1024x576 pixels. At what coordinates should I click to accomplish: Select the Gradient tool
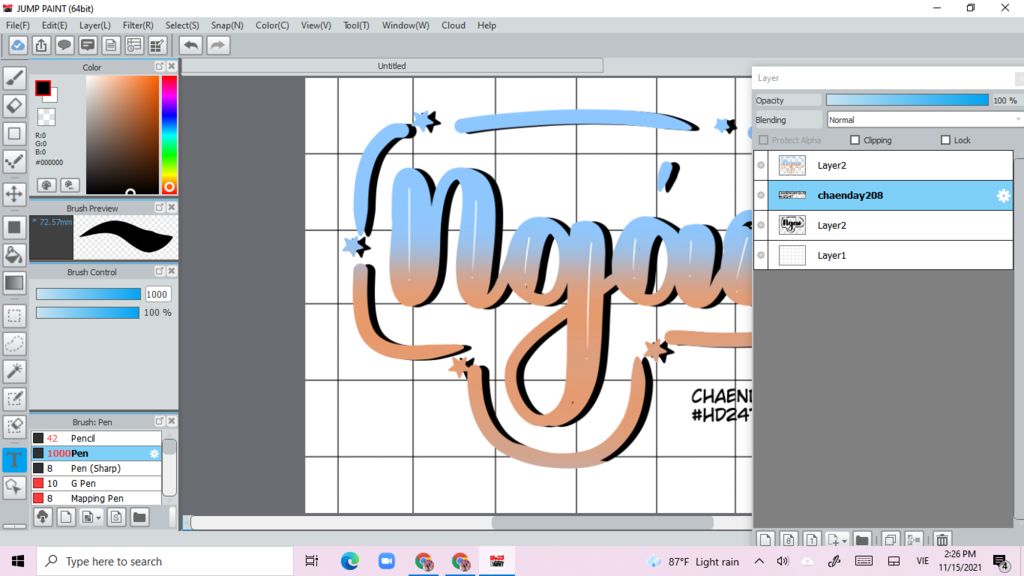[x=14, y=283]
